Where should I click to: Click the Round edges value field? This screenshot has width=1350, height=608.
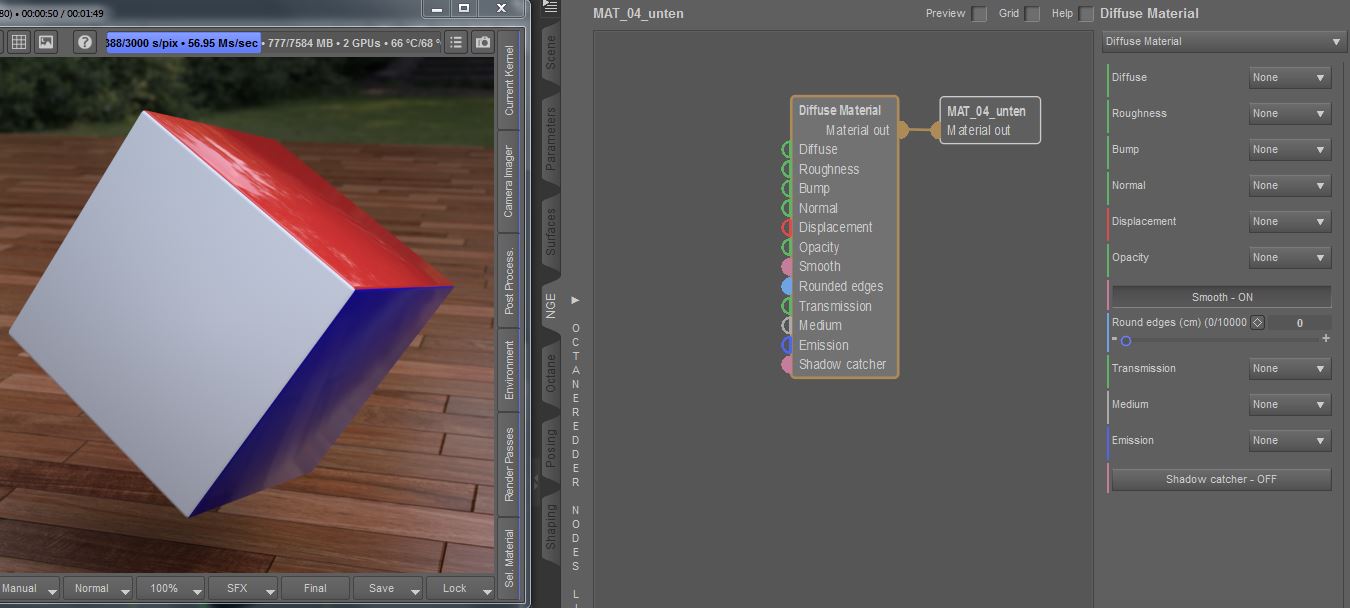pos(1299,323)
